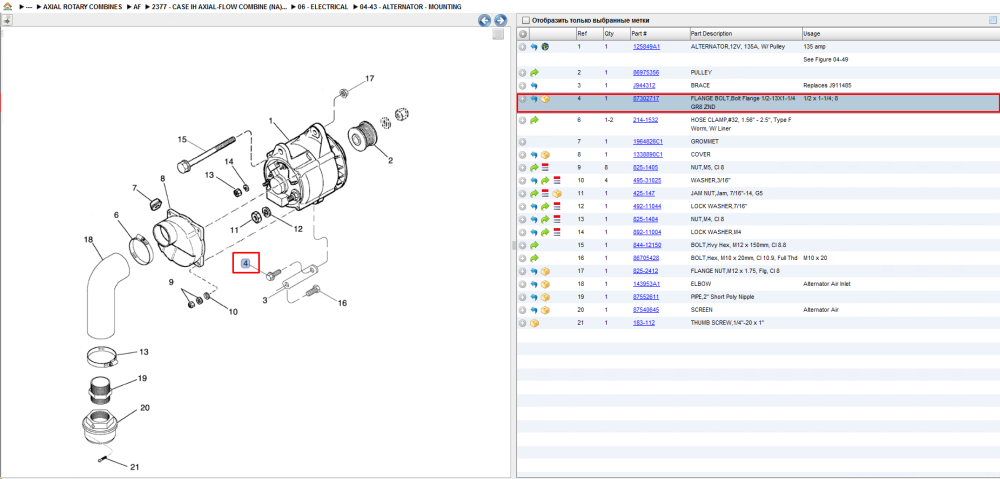The width and height of the screenshot is (1000, 479).
Task: Navigate to the next figure with the forward arrow
Action: tap(500, 20)
